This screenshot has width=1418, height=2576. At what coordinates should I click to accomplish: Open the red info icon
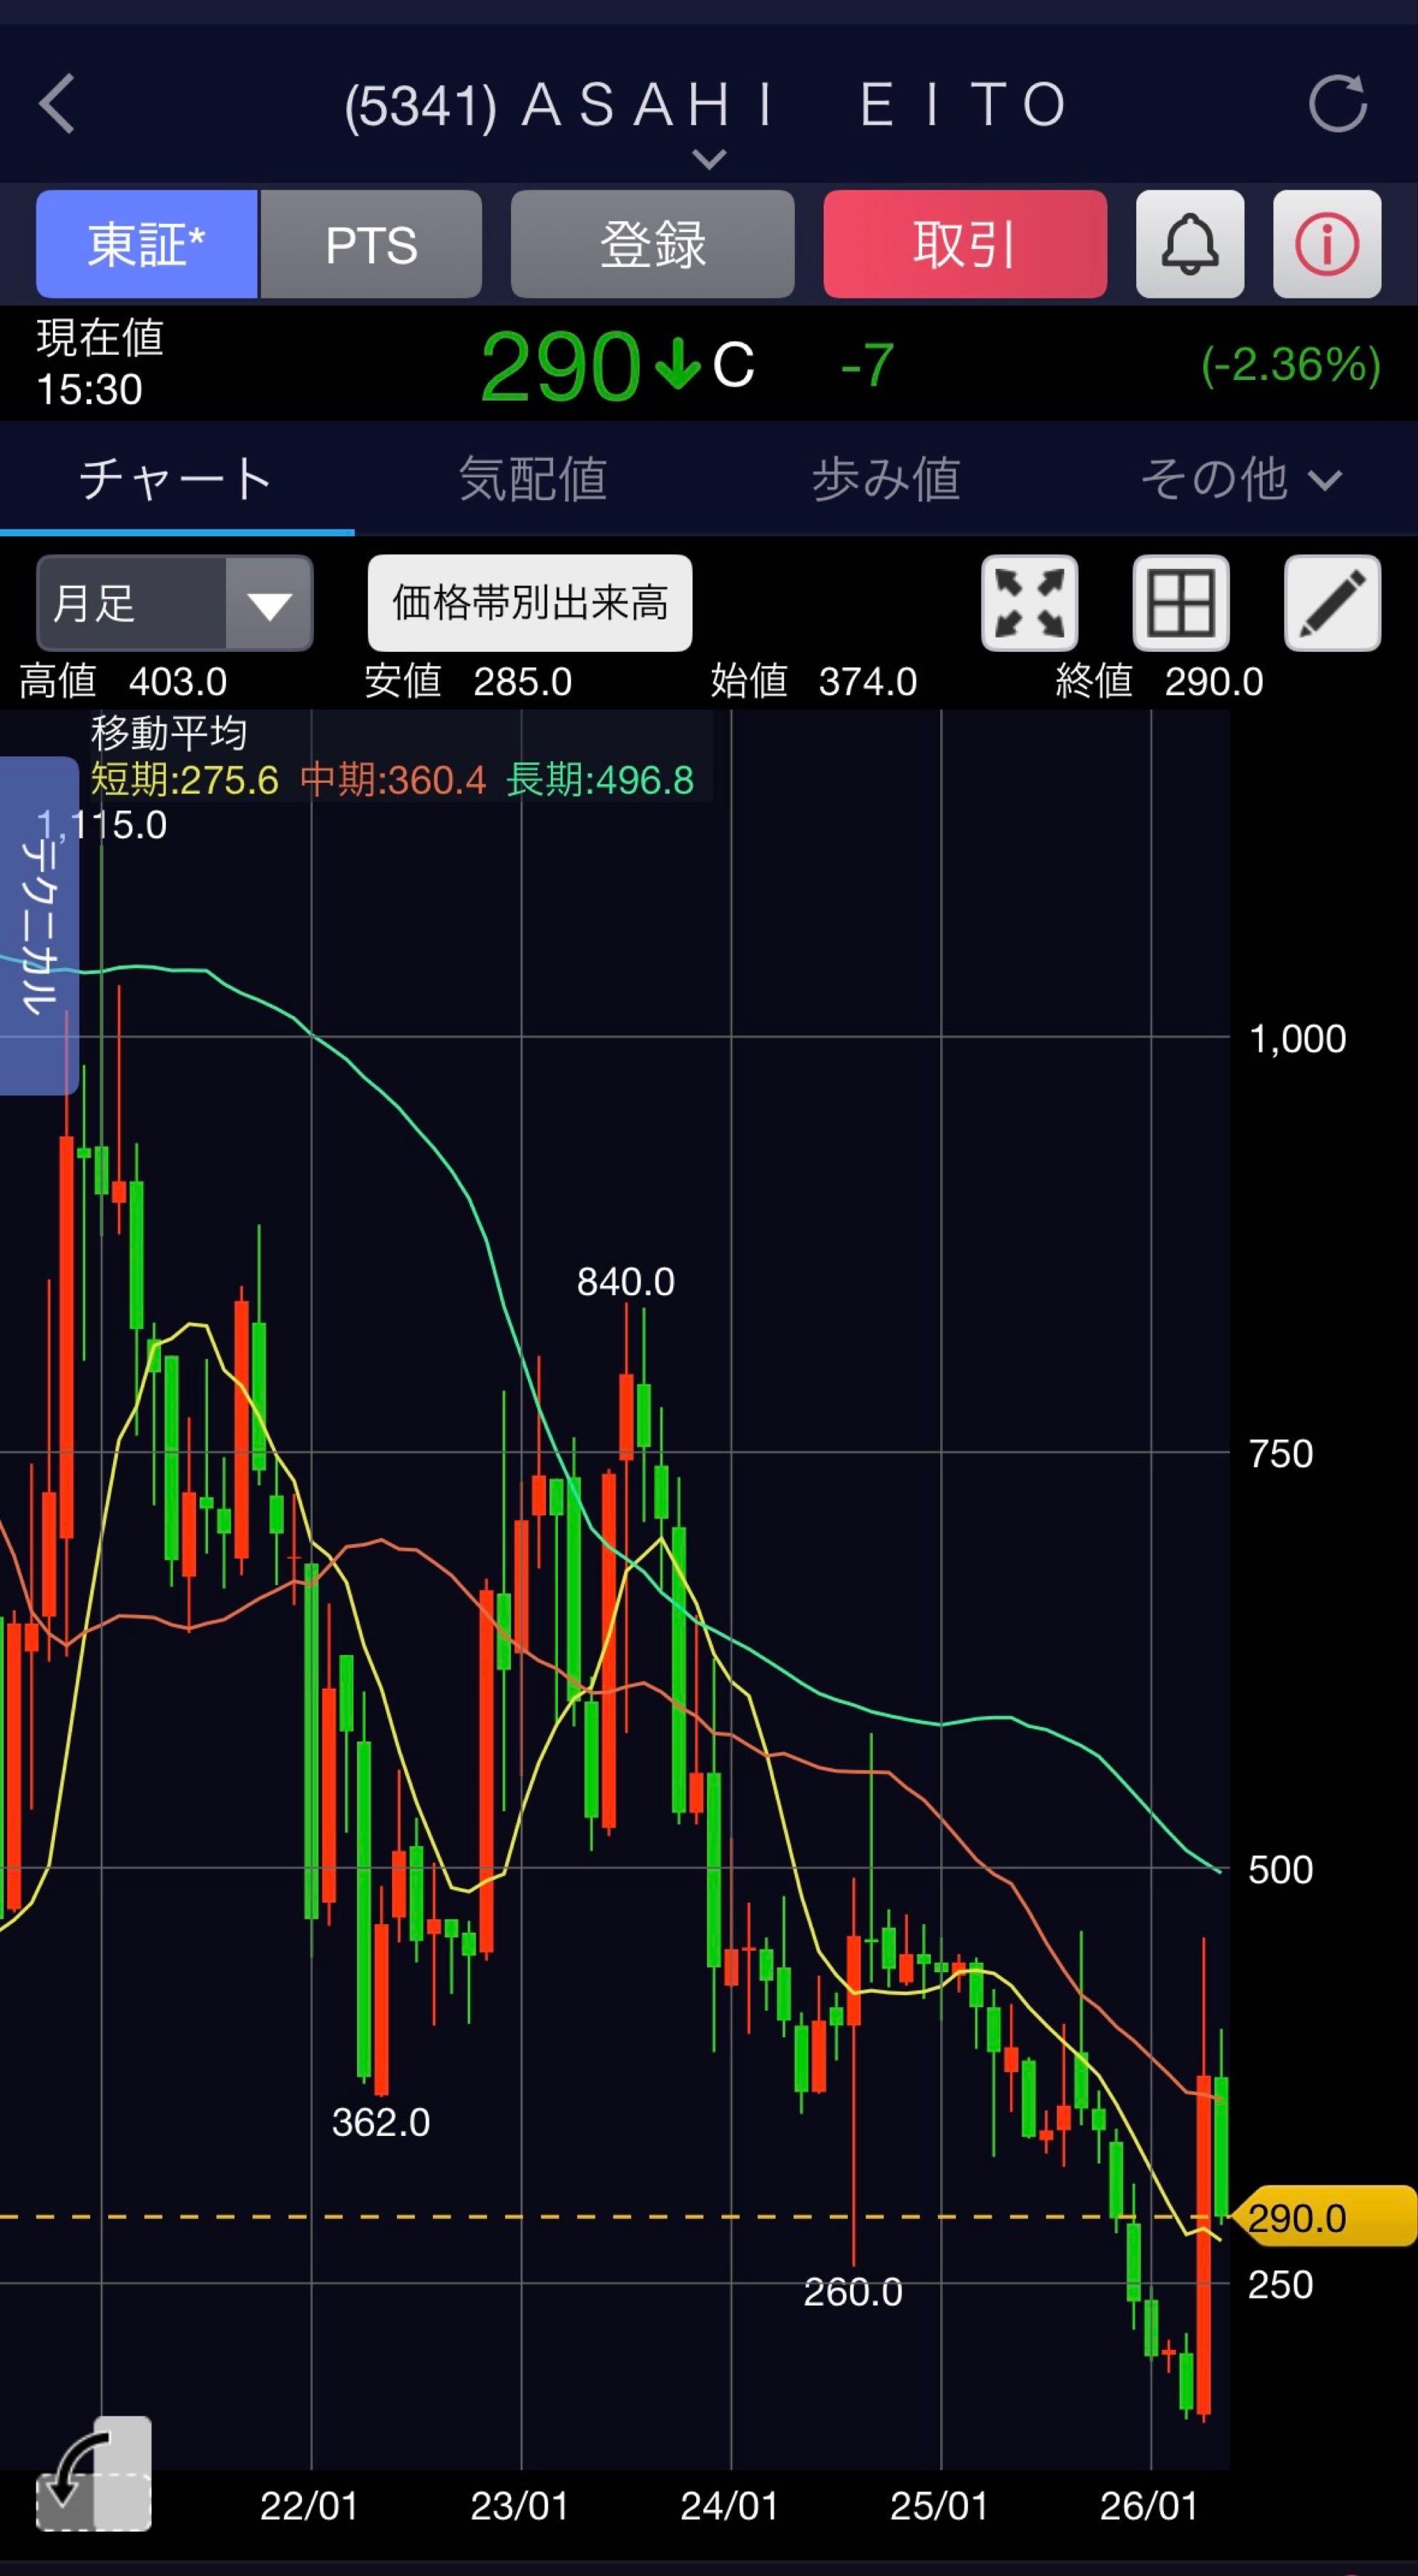pos(1327,244)
